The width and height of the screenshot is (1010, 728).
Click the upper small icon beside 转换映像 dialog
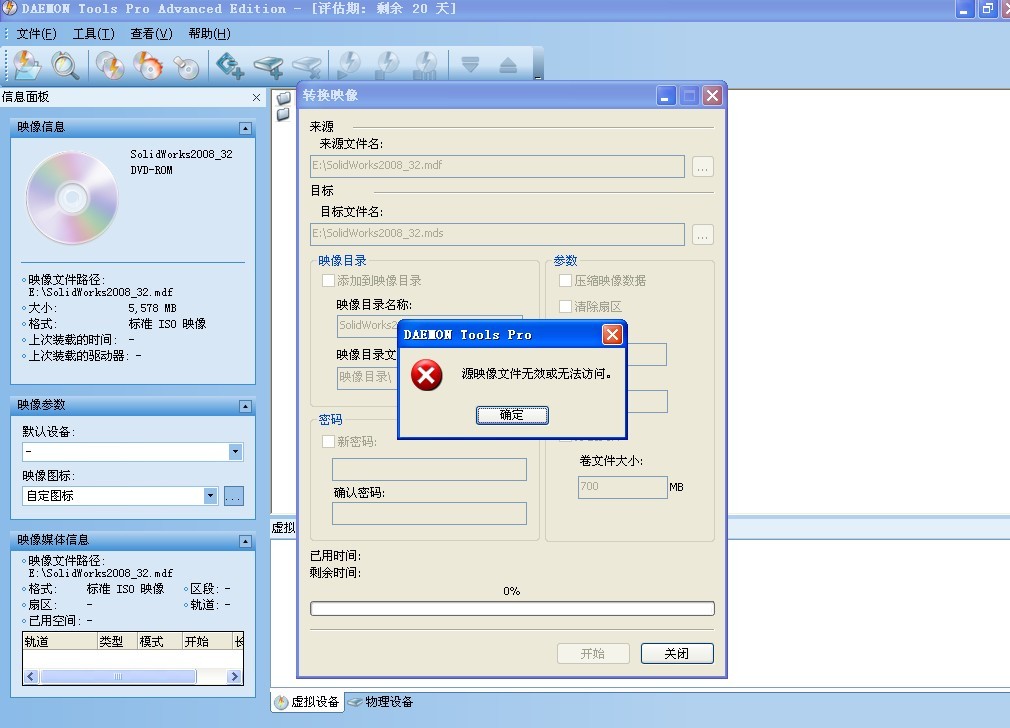(283, 99)
